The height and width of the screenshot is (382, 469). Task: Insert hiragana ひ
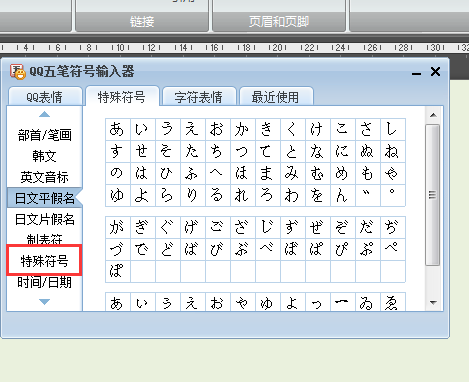pos(168,173)
